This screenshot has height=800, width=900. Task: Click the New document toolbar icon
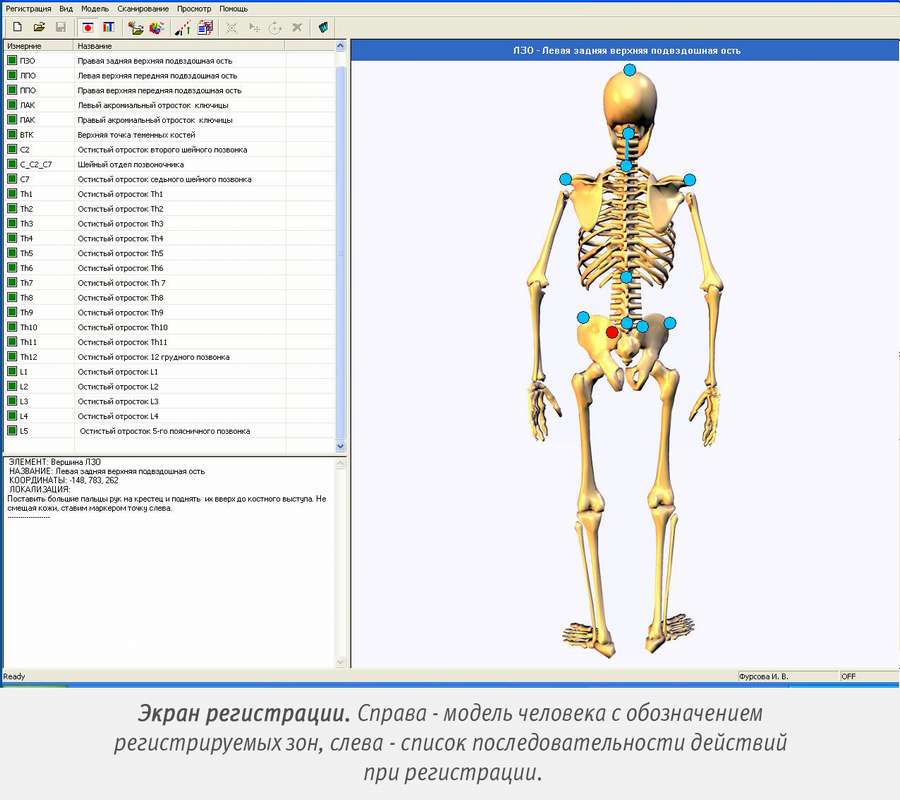click(x=17, y=27)
